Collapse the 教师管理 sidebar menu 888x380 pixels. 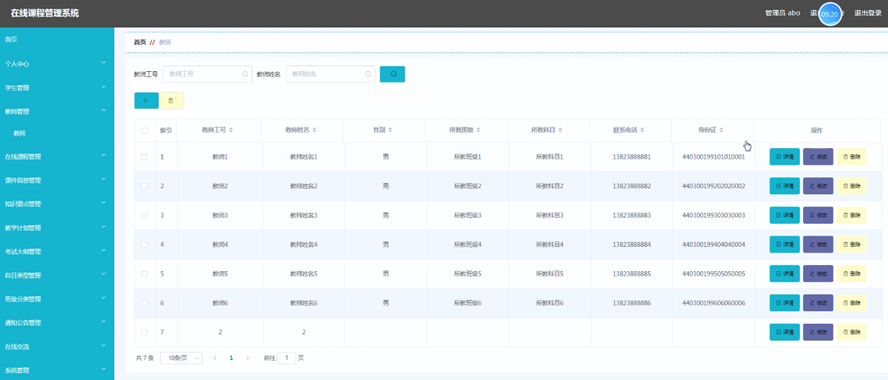pos(57,112)
